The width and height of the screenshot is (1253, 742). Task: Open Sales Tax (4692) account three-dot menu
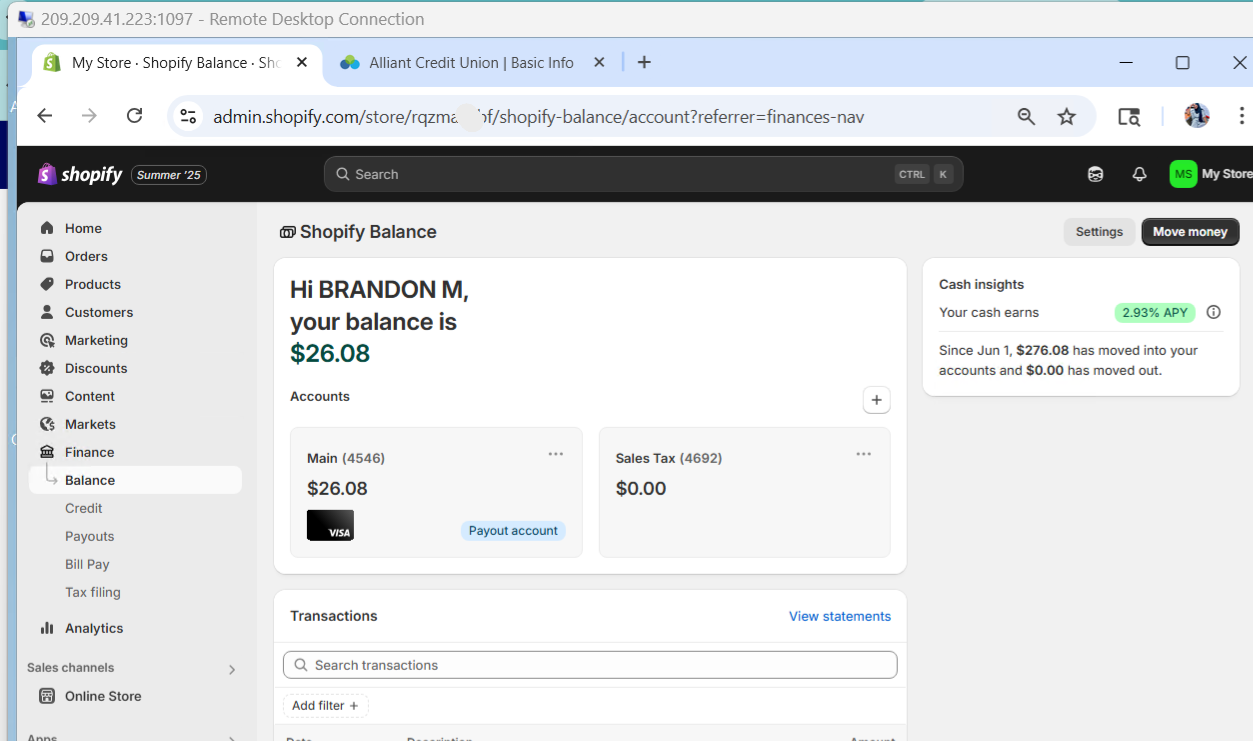864,454
